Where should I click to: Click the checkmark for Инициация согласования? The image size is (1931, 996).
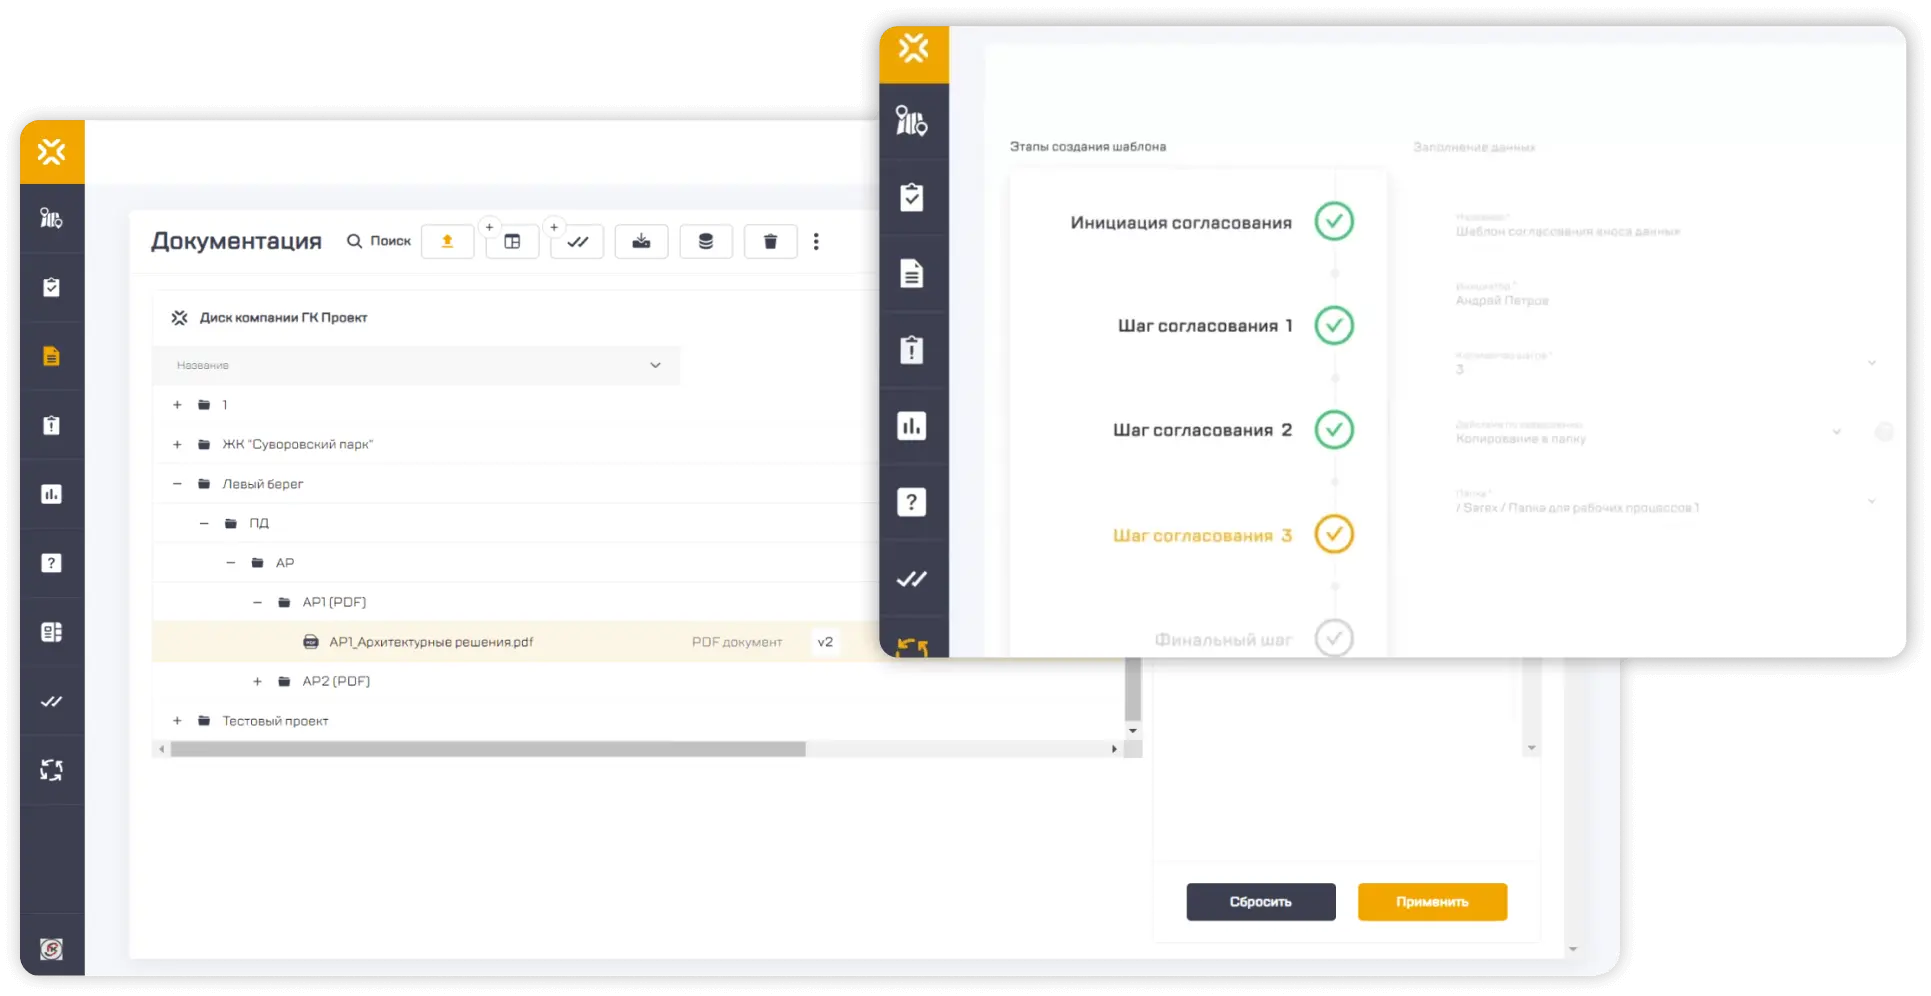click(x=1333, y=222)
